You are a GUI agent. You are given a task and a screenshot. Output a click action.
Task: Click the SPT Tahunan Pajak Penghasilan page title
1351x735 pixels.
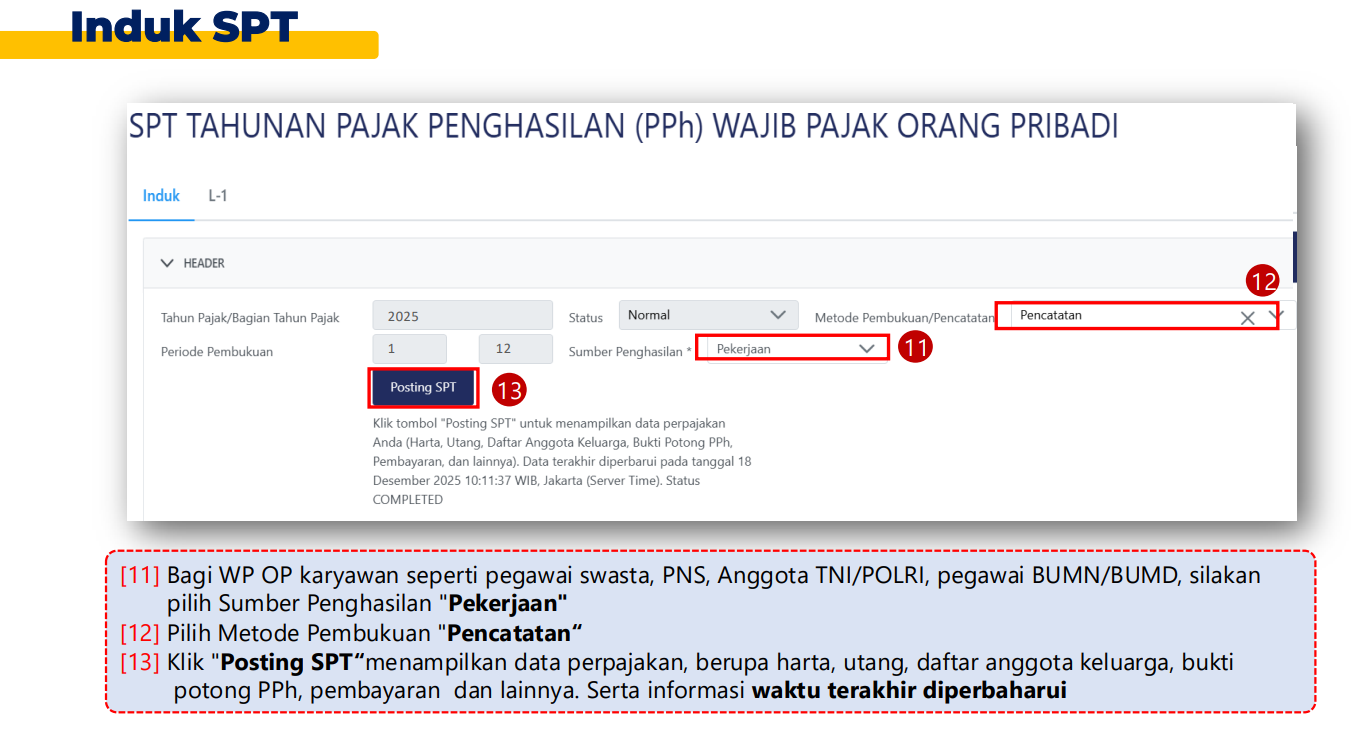(x=623, y=127)
